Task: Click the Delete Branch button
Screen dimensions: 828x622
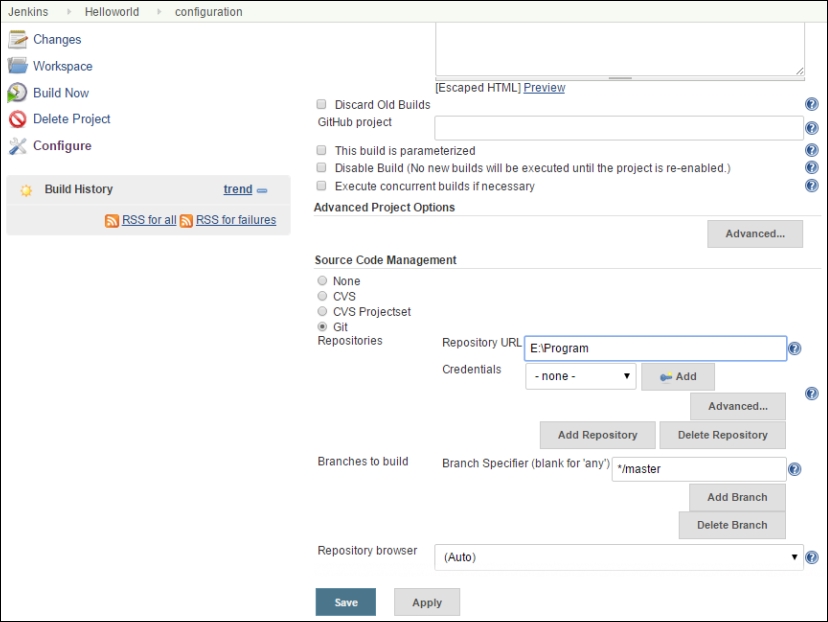Action: [x=732, y=525]
